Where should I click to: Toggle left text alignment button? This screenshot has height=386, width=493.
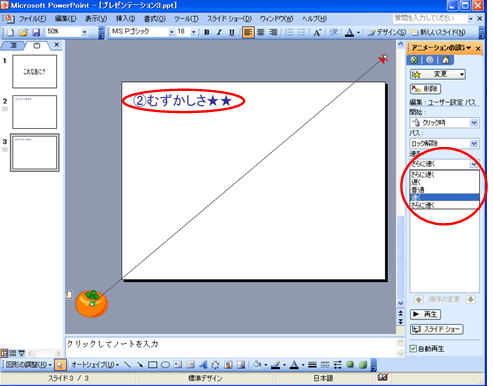point(248,32)
